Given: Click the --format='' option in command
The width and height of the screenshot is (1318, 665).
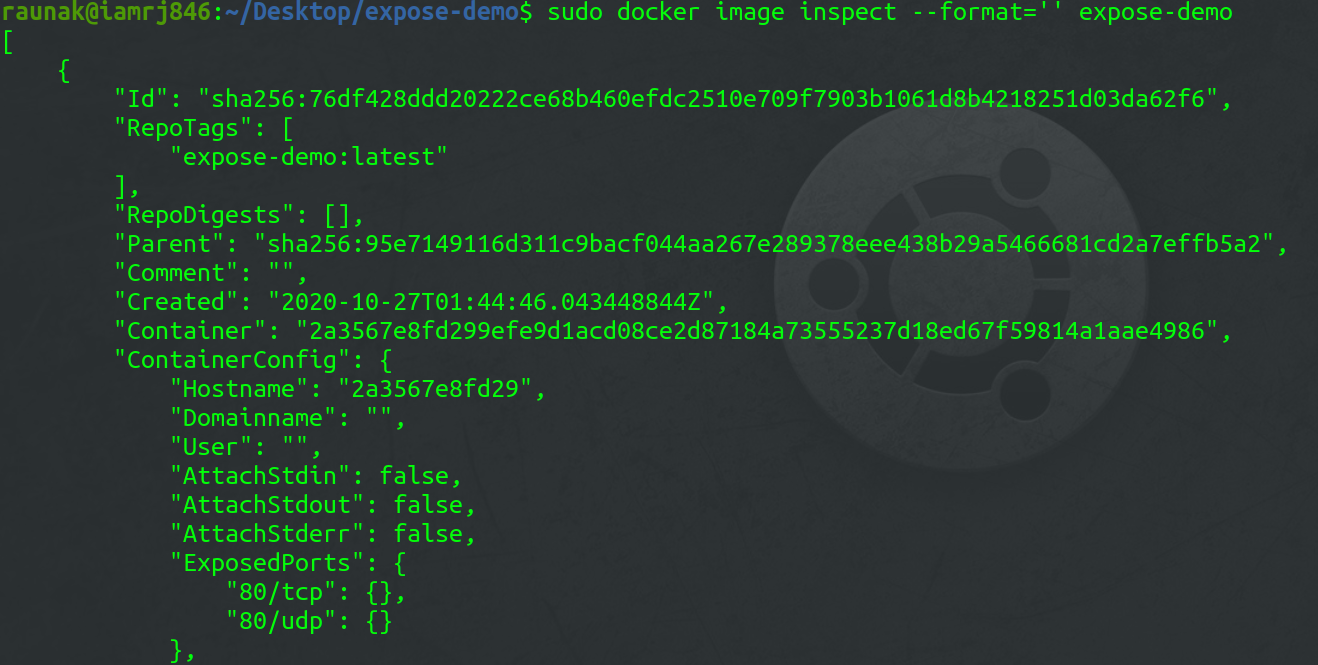Looking at the screenshot, I should click(x=960, y=13).
